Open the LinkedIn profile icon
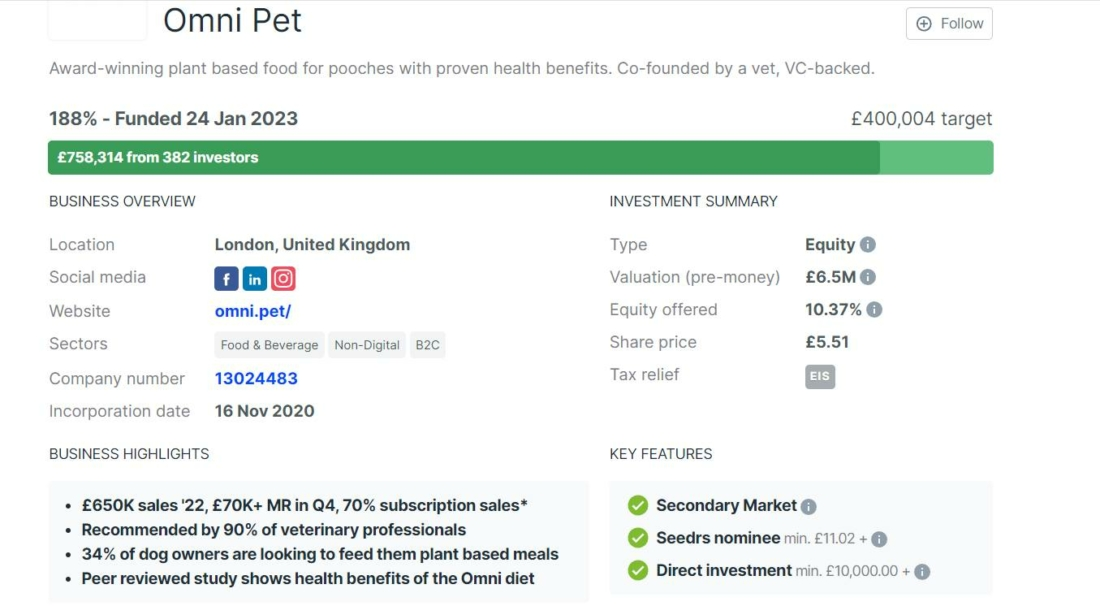 tap(254, 278)
